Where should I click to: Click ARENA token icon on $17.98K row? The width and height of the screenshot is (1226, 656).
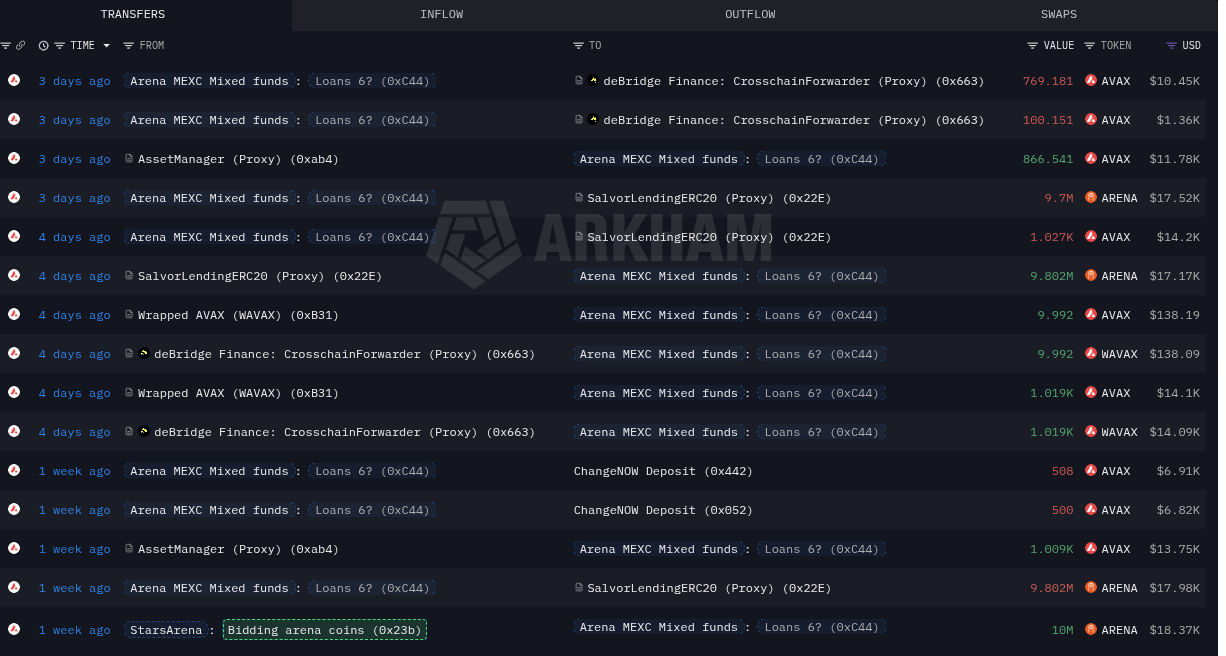[x=1091, y=588]
